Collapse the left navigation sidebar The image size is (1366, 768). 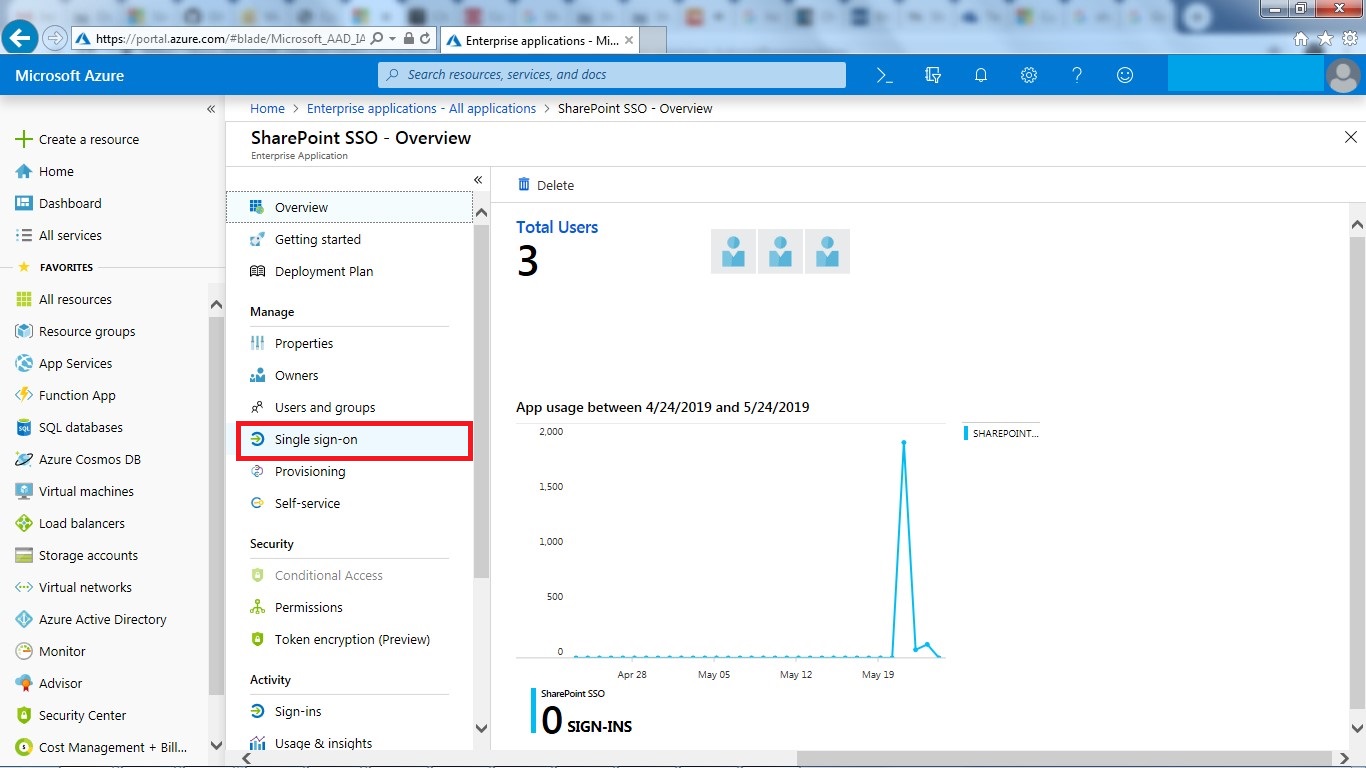211,109
